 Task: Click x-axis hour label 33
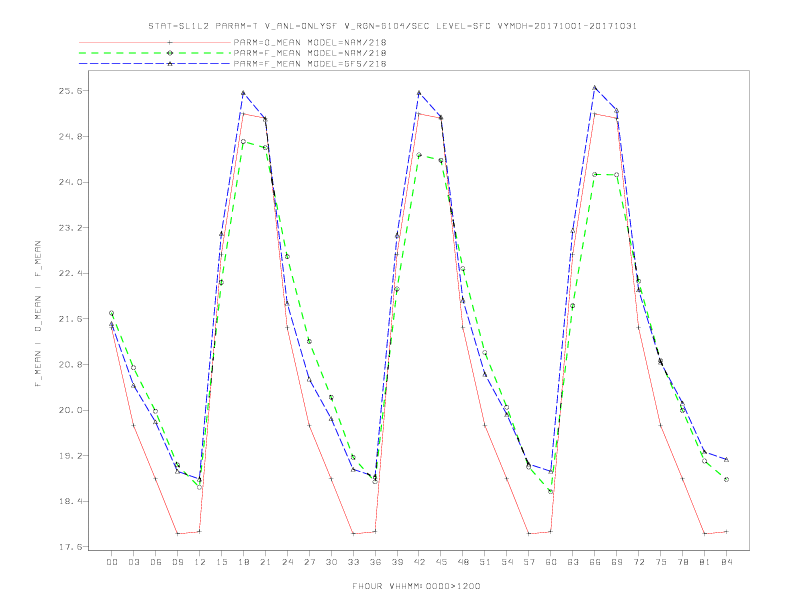(x=353, y=562)
